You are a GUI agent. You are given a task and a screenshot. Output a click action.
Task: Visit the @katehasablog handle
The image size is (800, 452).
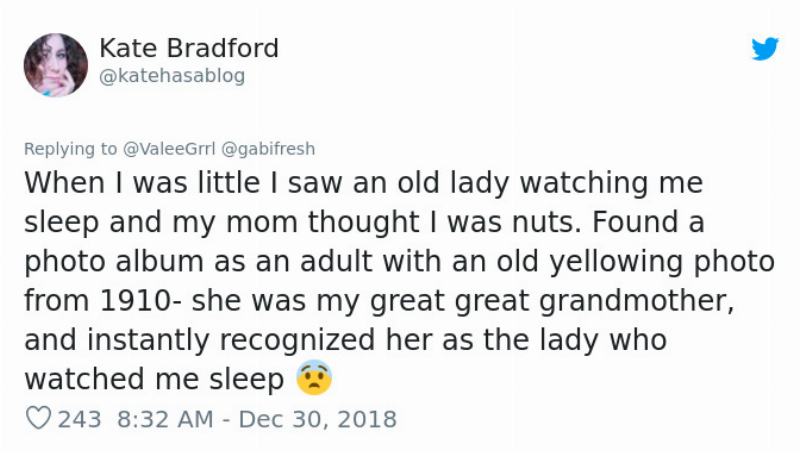(171, 76)
